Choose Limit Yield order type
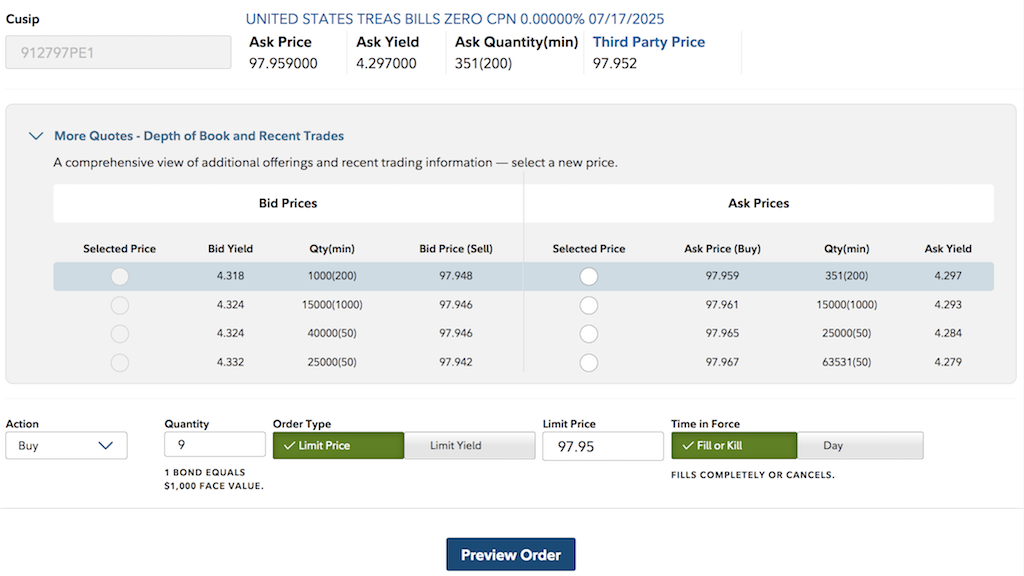This screenshot has height=576, width=1024. 470,446
